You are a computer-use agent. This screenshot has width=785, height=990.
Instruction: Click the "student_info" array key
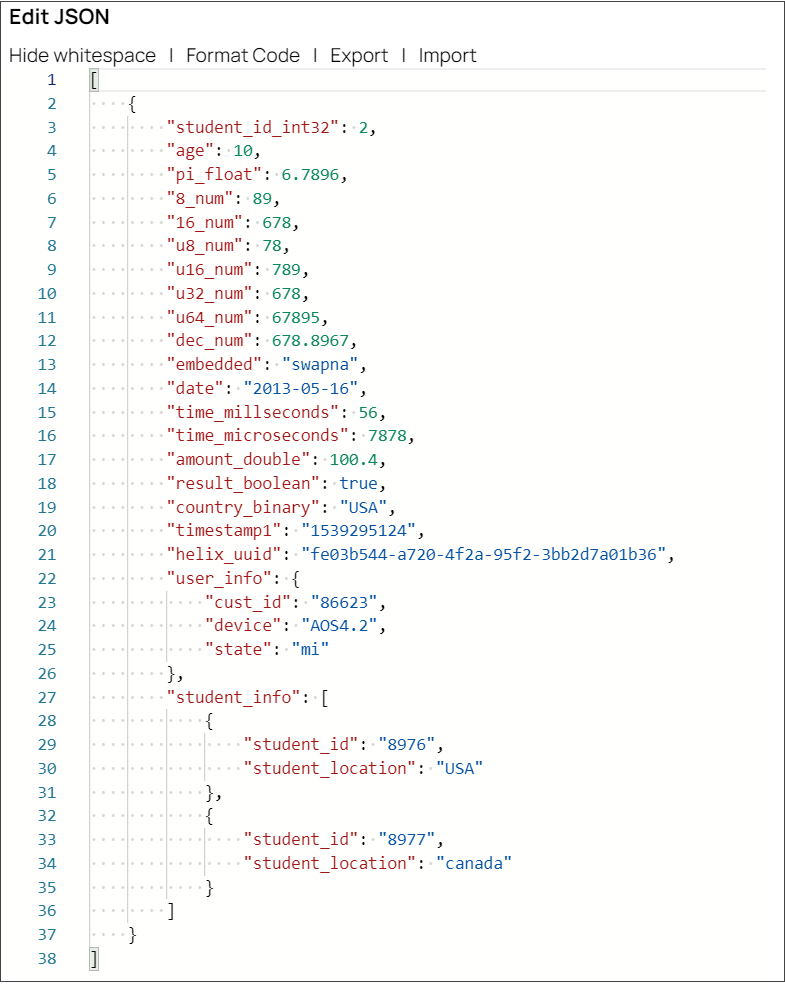tap(233, 697)
